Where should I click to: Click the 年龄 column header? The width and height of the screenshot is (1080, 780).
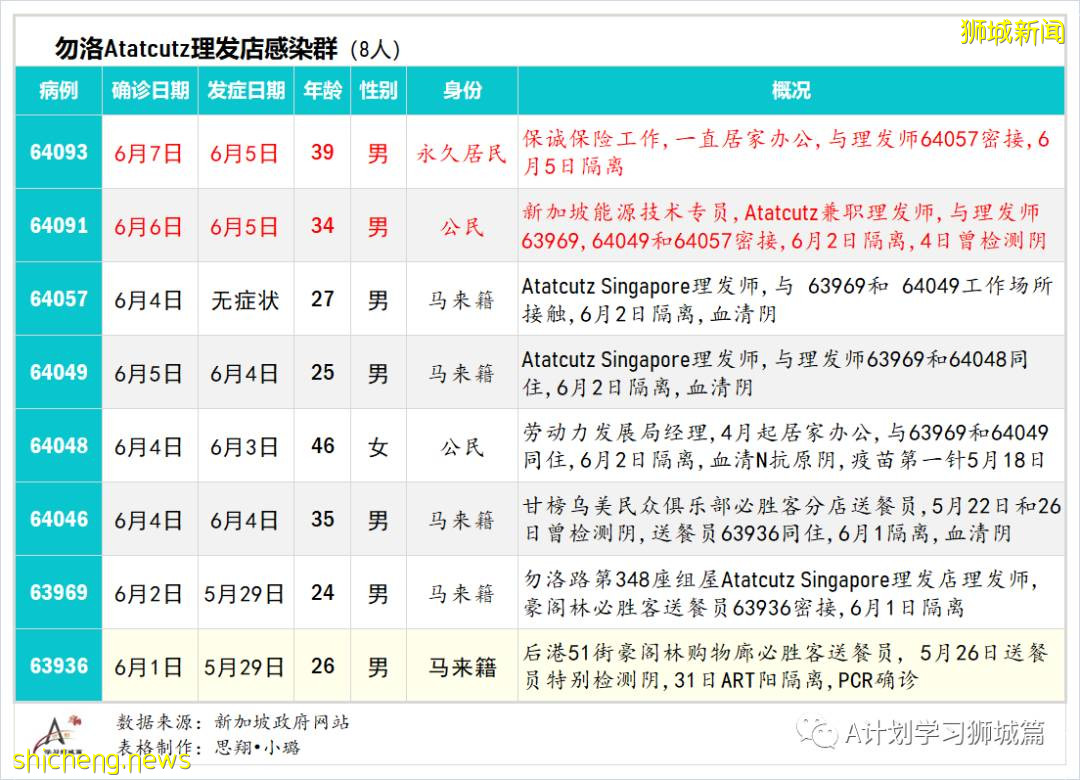[321, 91]
